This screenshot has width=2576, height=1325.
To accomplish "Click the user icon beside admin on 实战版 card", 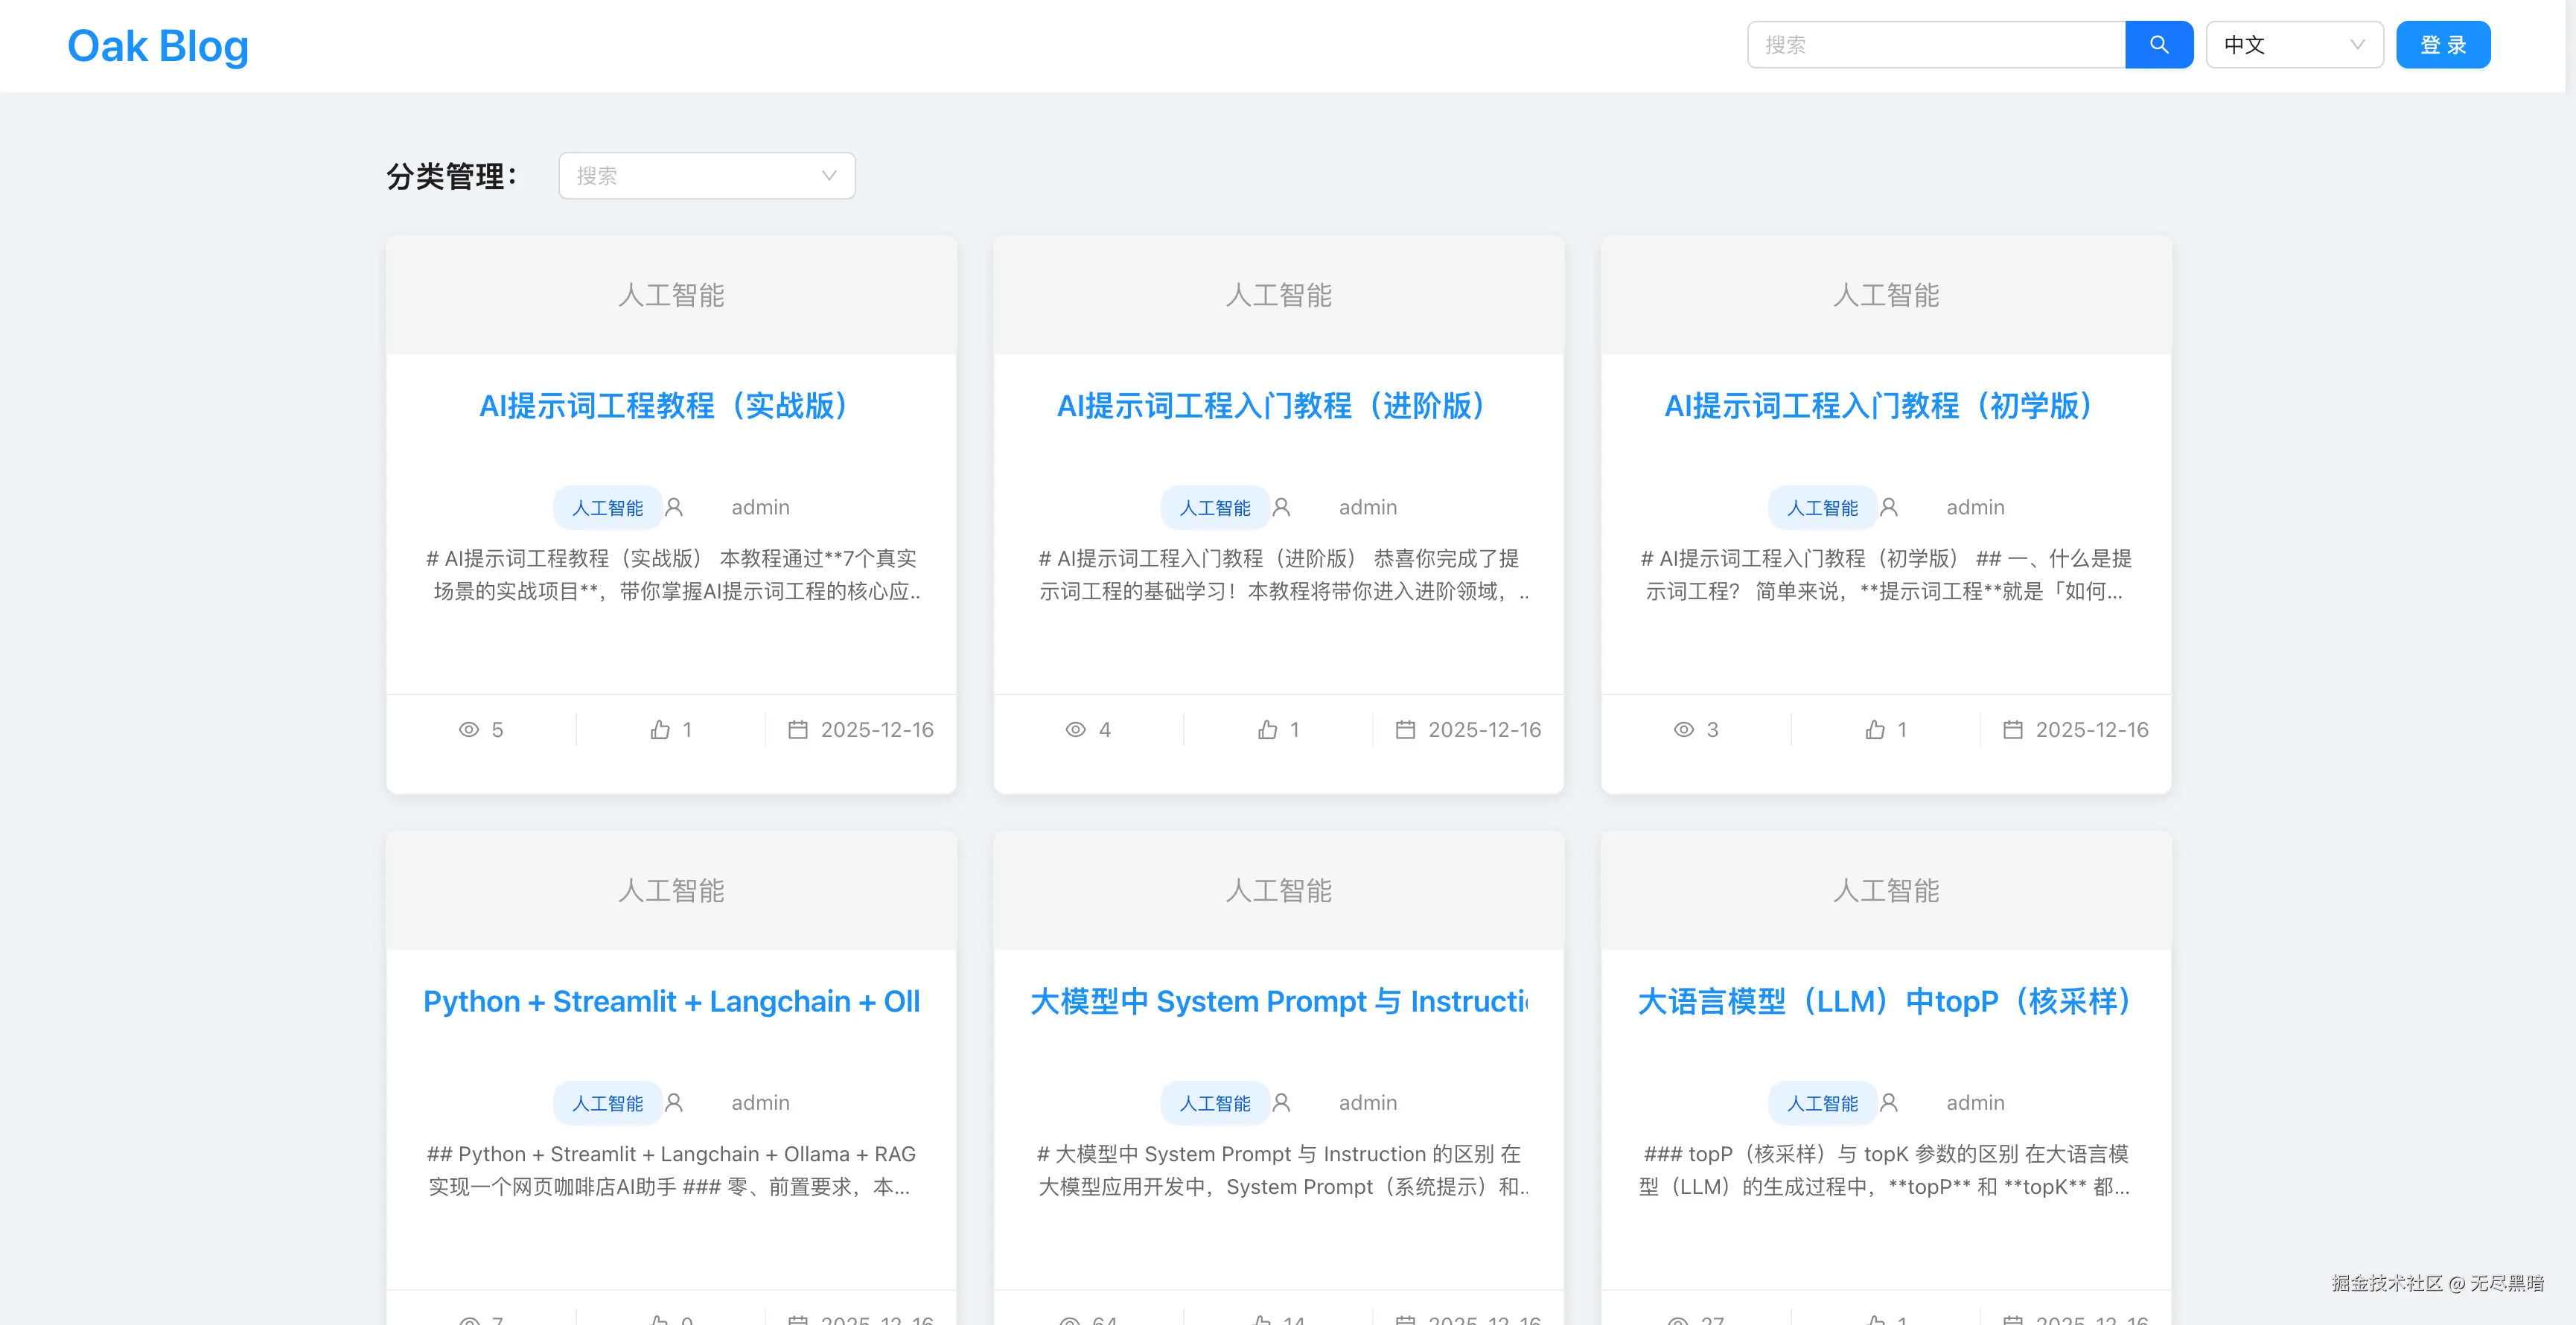I will click(x=674, y=508).
